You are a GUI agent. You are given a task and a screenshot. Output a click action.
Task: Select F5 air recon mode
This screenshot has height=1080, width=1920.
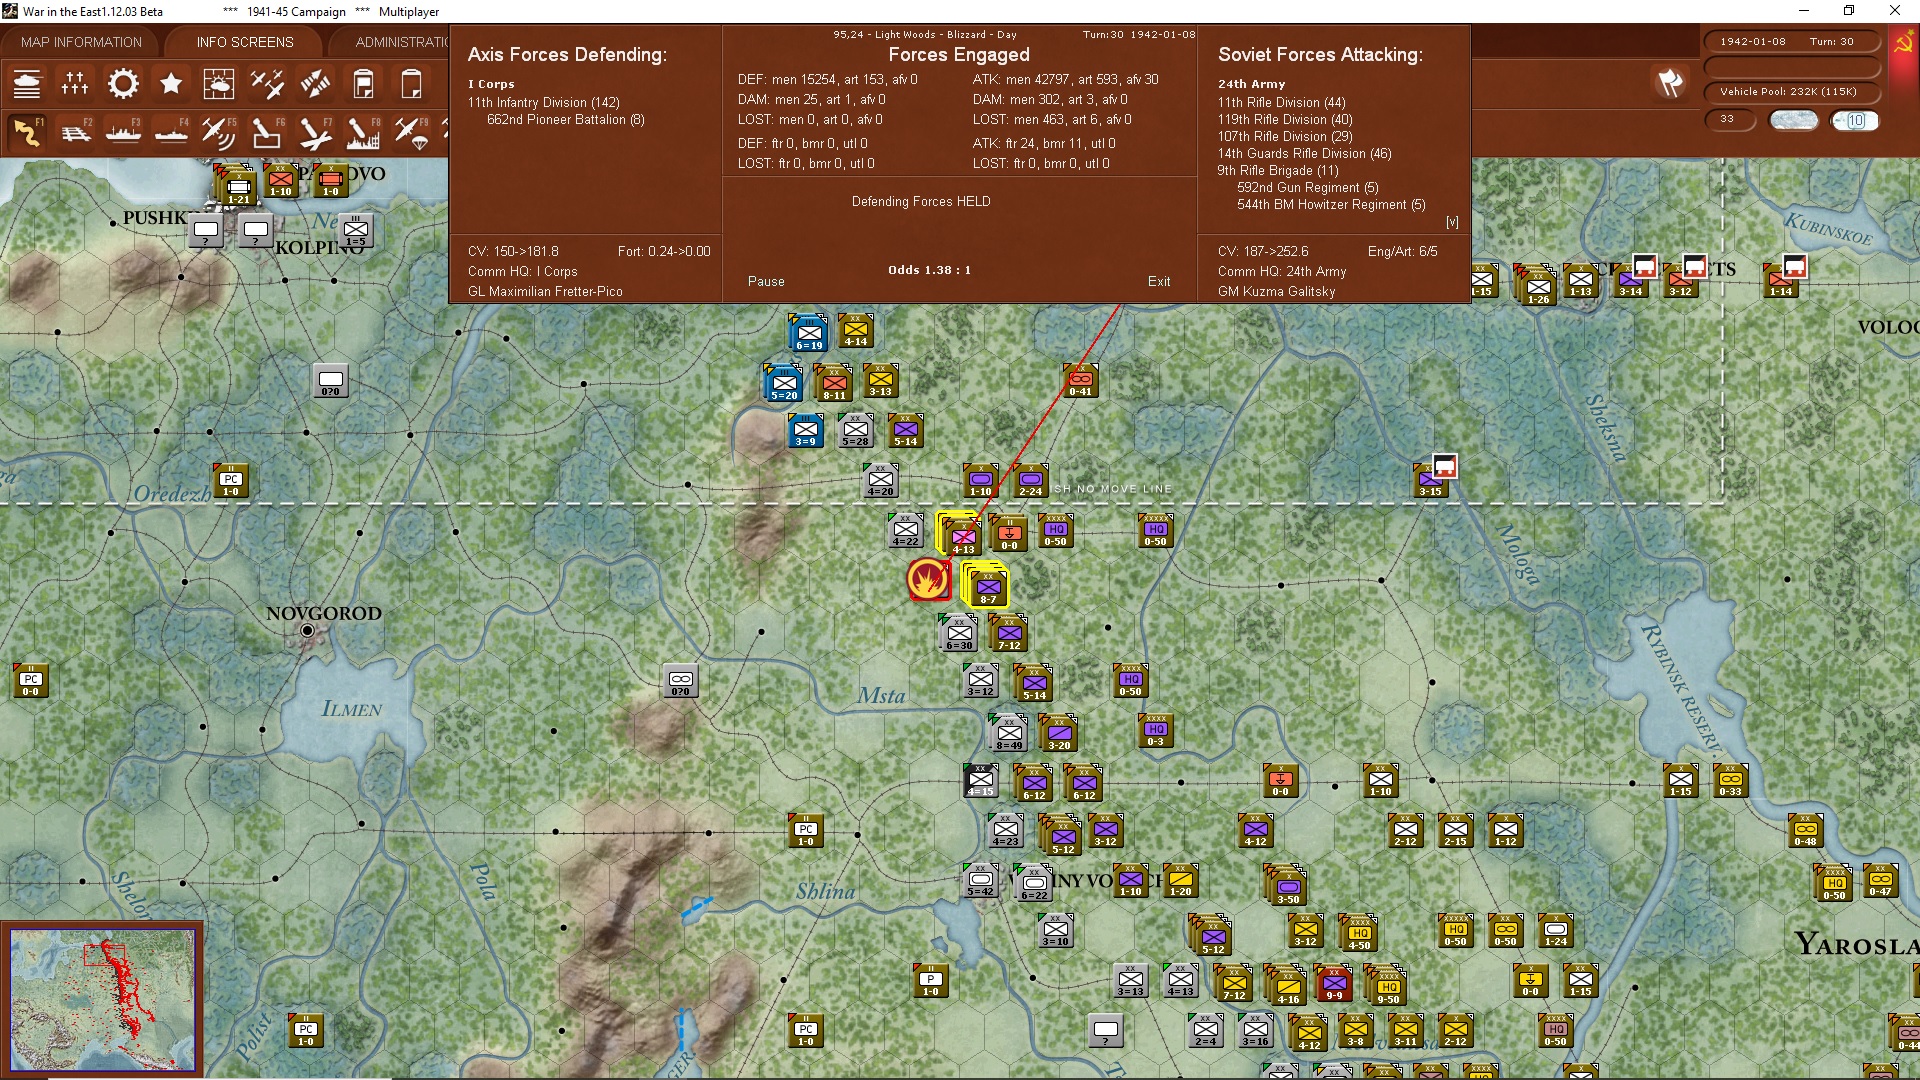(x=219, y=132)
